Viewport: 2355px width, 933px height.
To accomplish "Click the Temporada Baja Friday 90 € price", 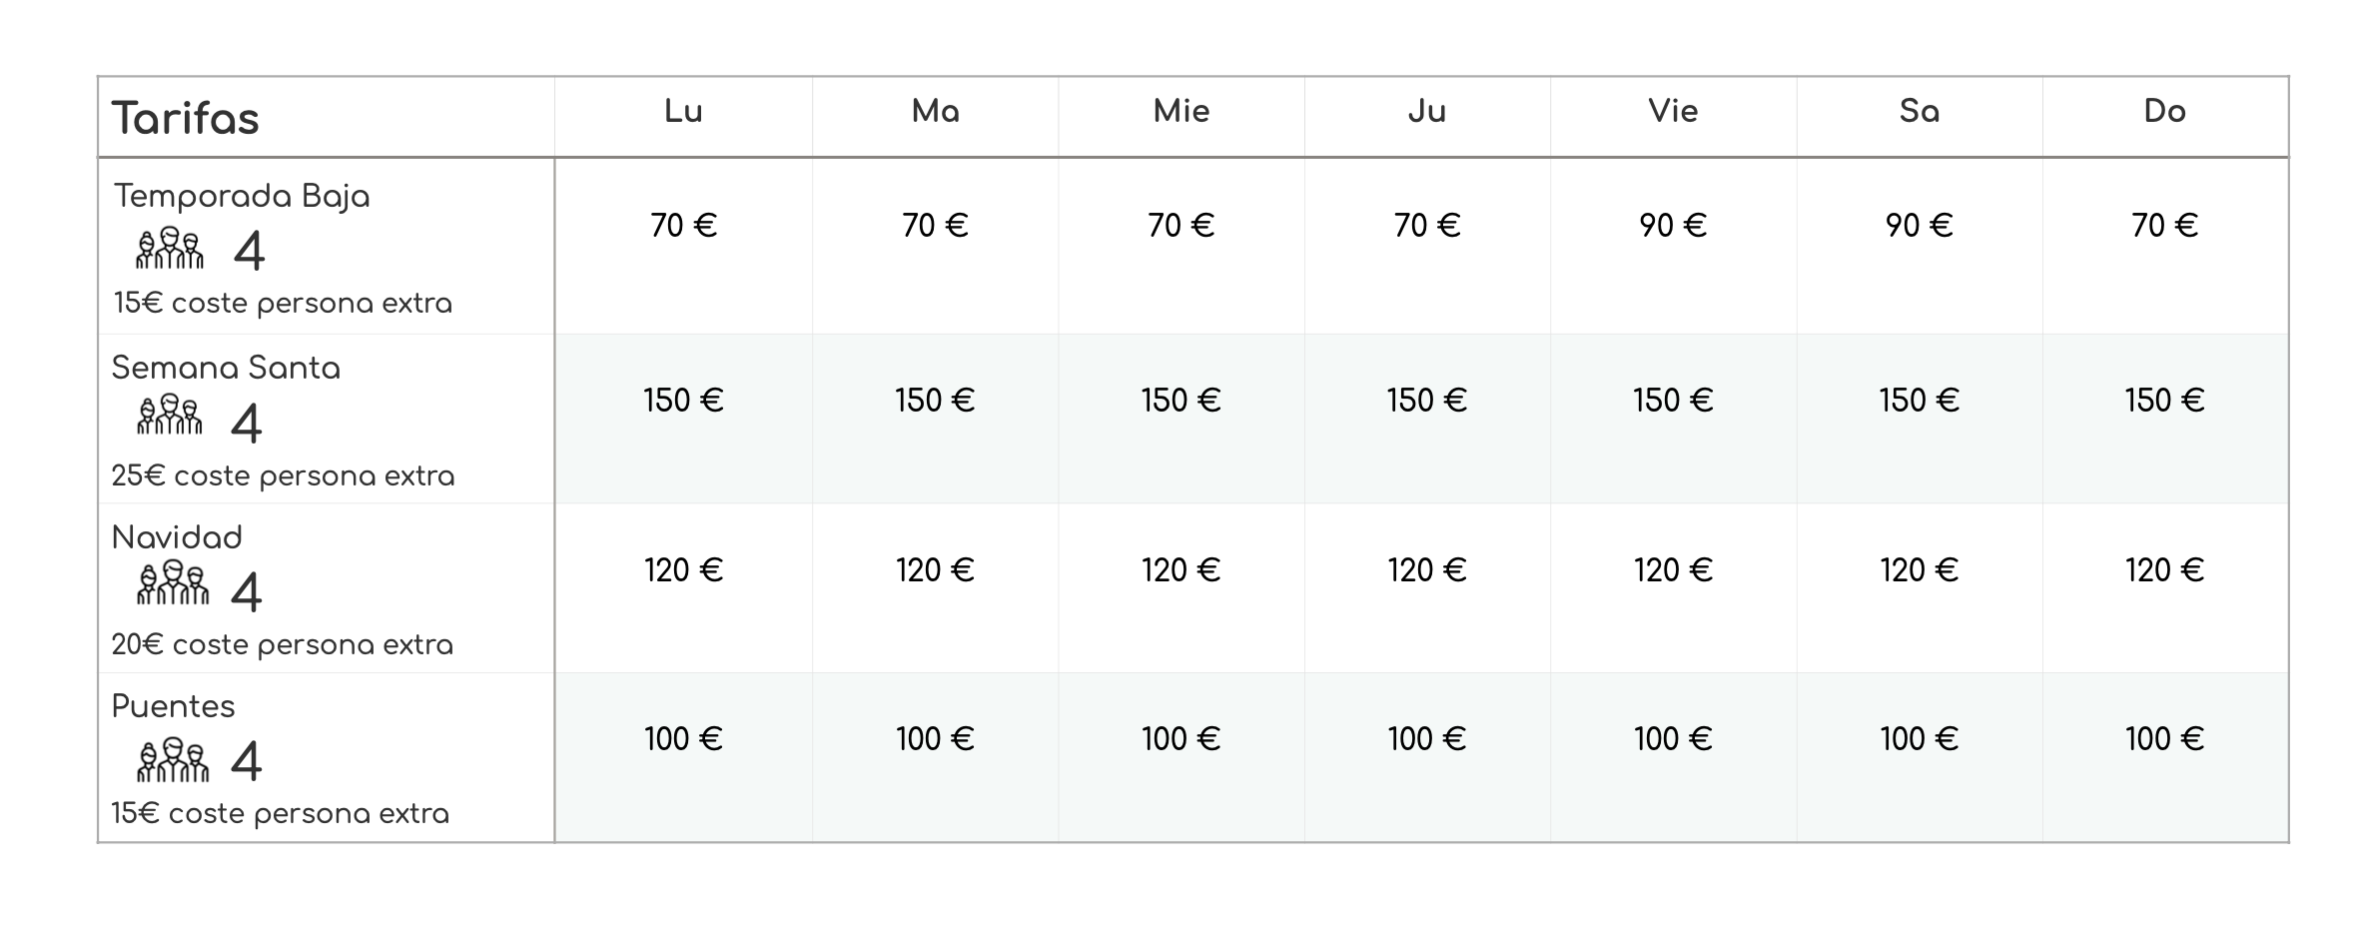I will coord(1673,226).
